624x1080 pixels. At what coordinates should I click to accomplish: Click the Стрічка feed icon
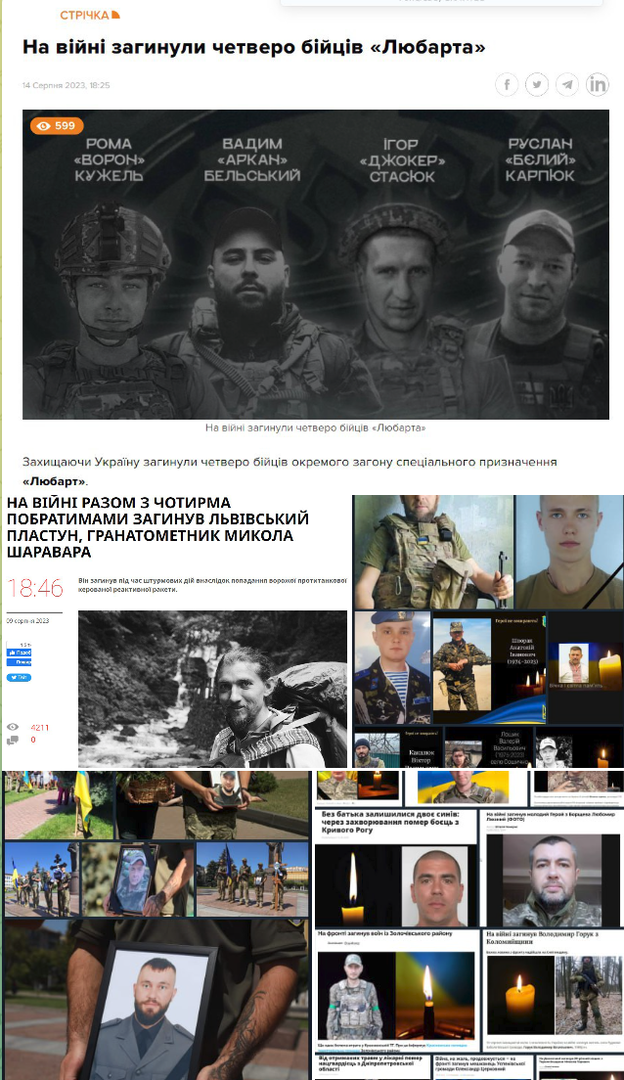(115, 15)
